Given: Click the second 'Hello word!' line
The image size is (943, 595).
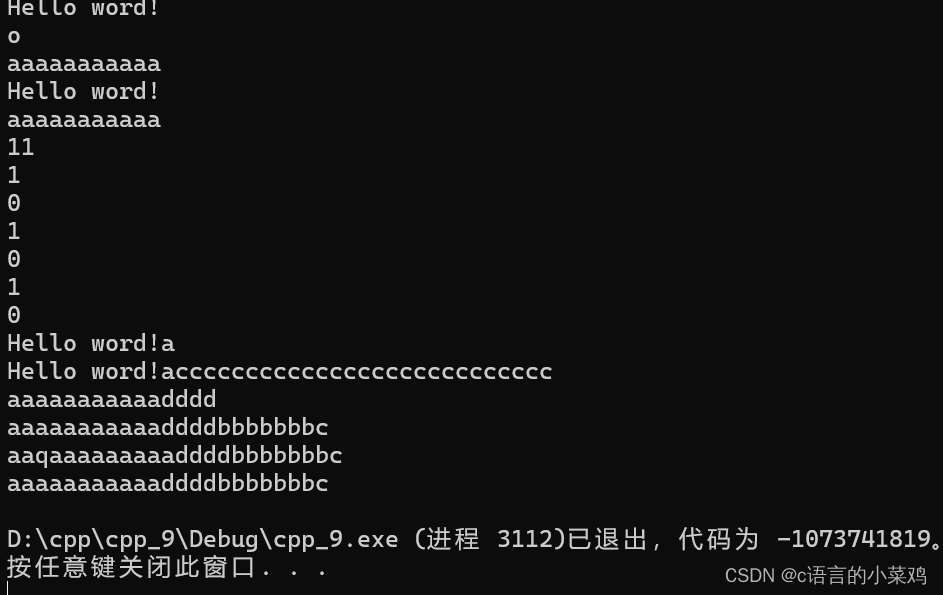Looking at the screenshot, I should coord(83,91).
